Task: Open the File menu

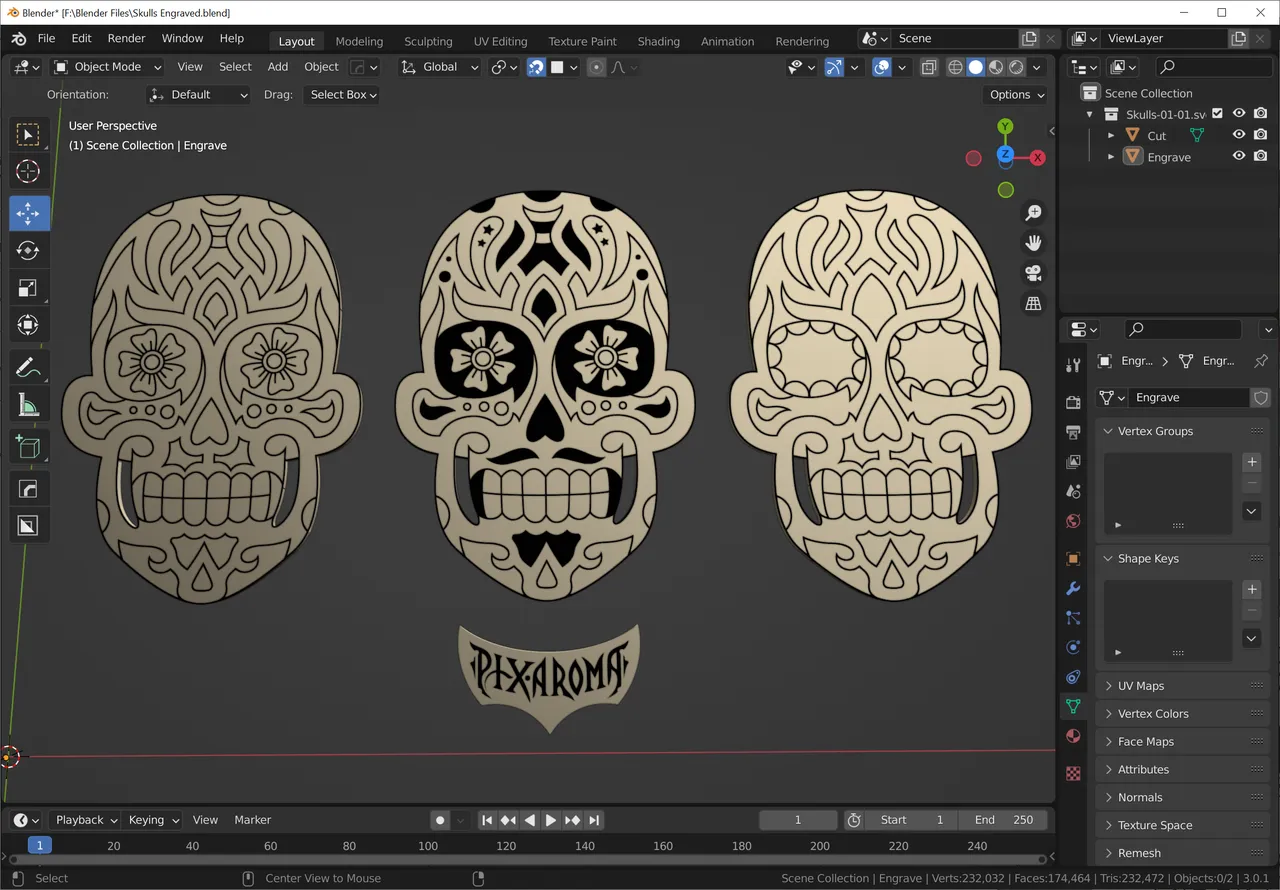Action: point(46,38)
